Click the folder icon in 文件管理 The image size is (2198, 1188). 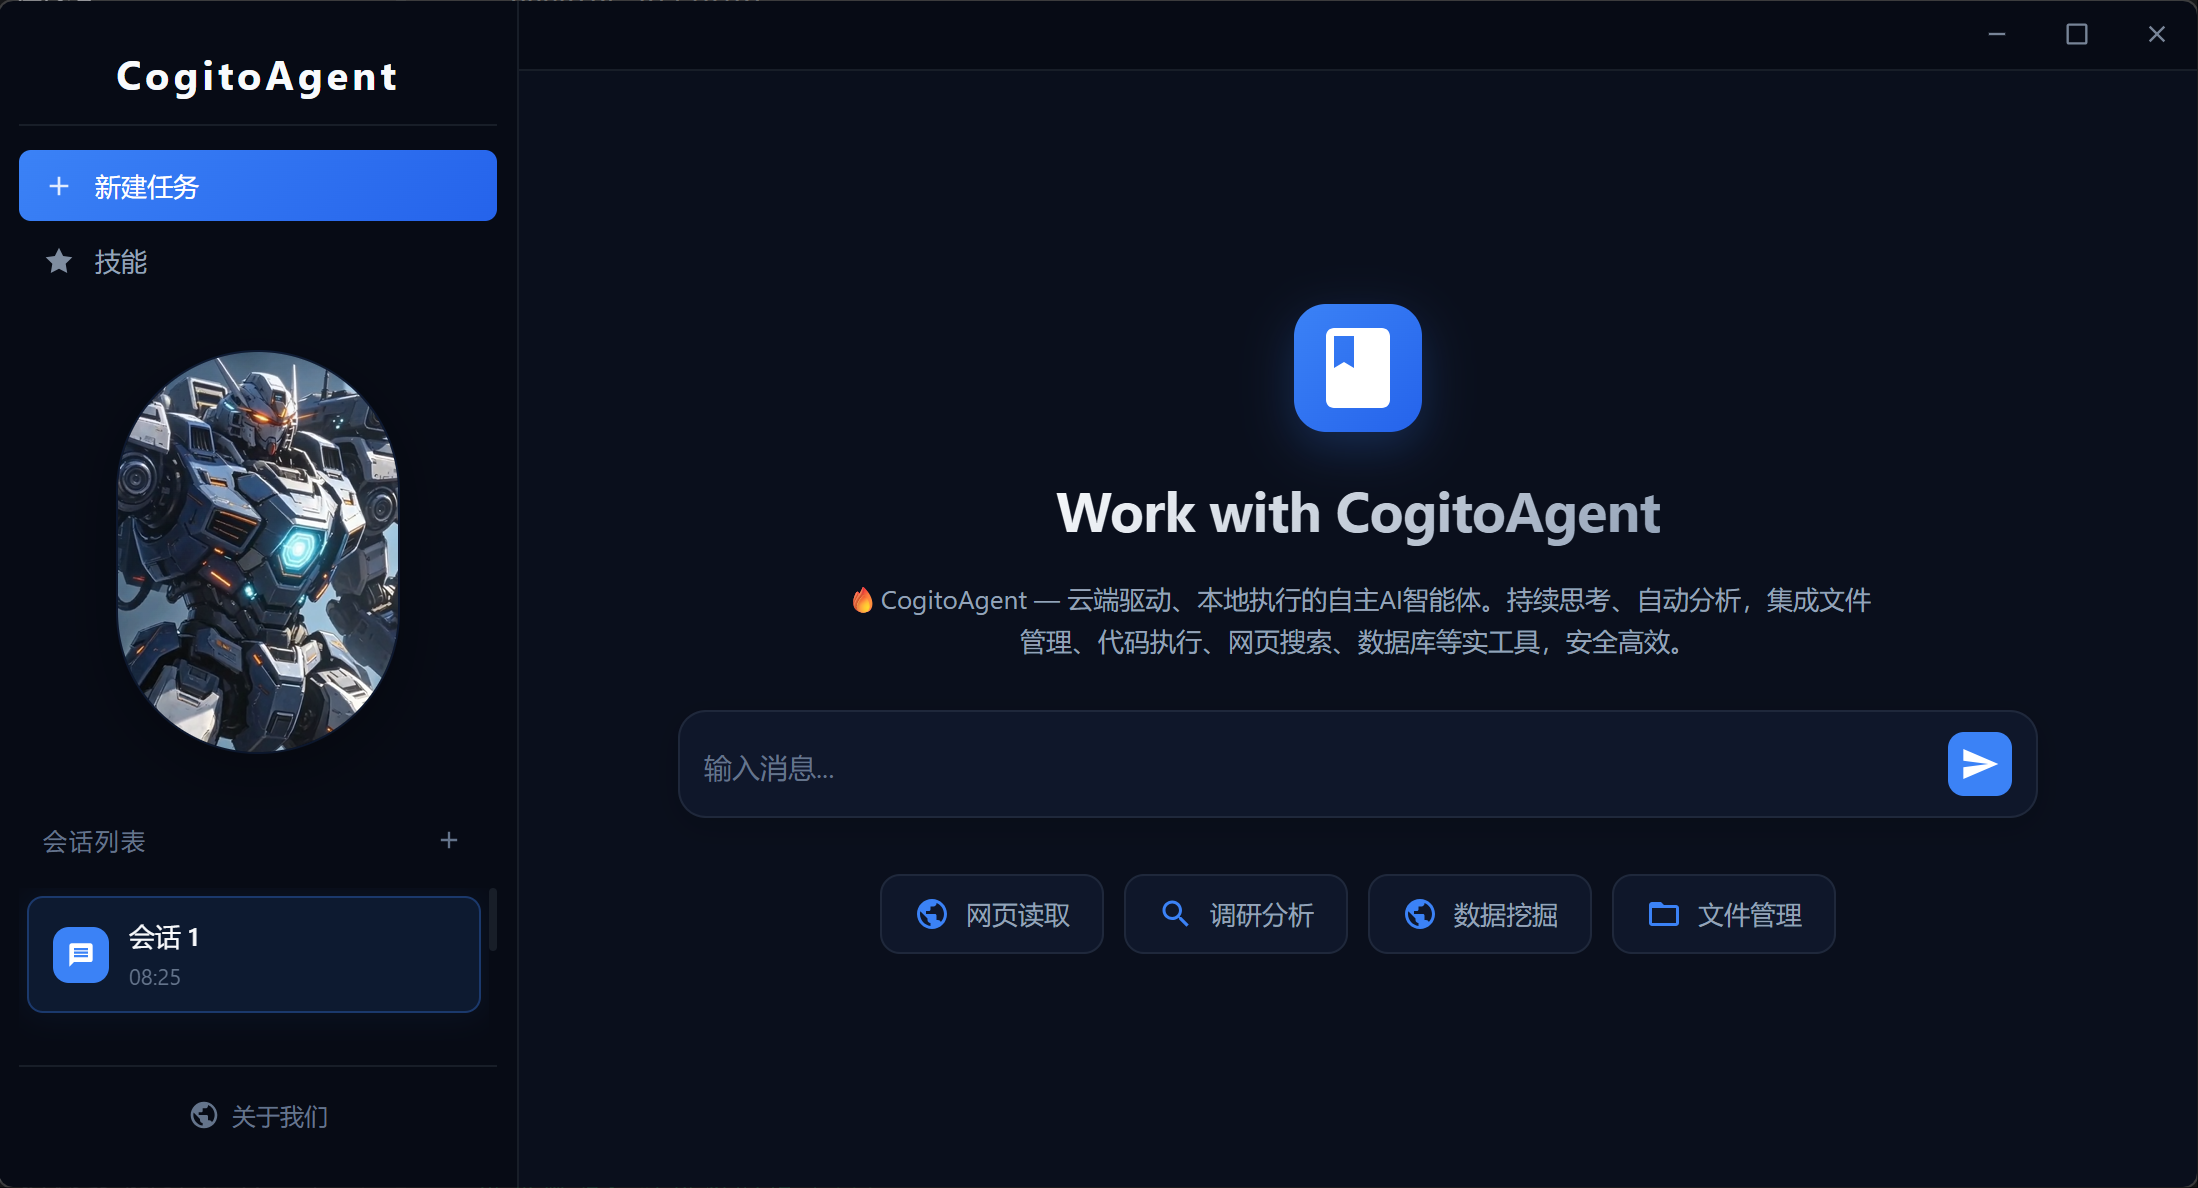tap(1664, 914)
